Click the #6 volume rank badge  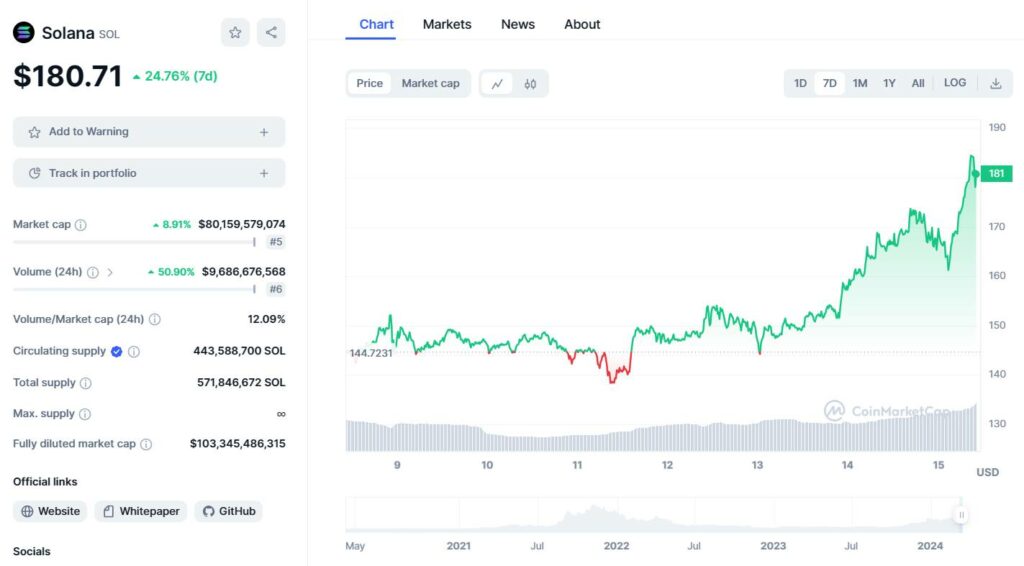point(276,290)
